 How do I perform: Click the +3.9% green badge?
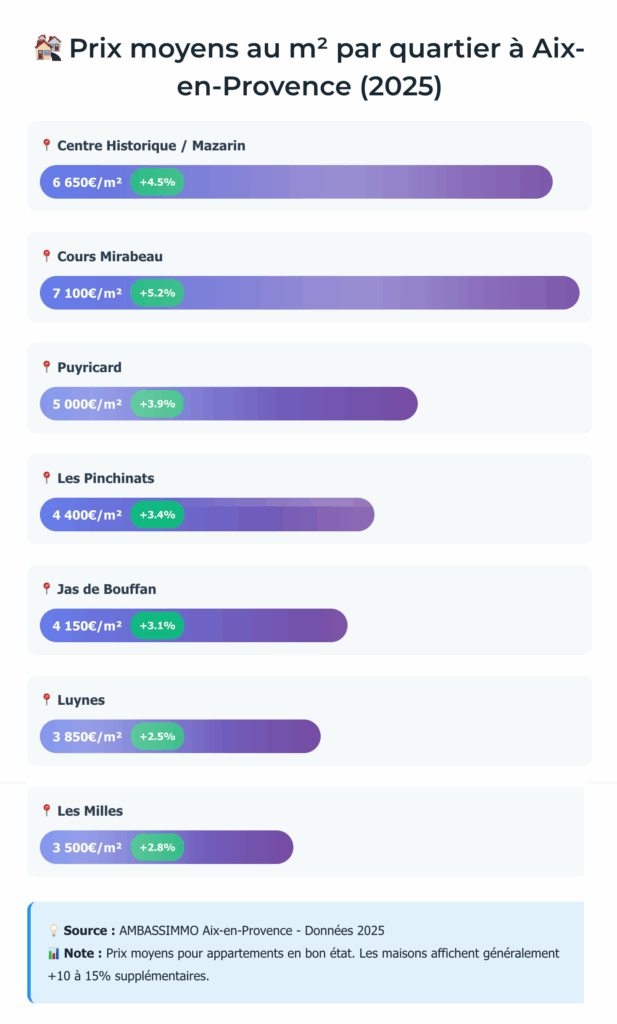coord(157,404)
